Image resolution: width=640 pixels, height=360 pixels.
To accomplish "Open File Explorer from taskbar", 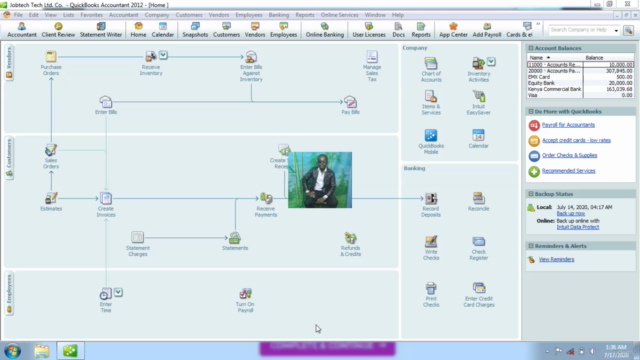I will [41, 351].
